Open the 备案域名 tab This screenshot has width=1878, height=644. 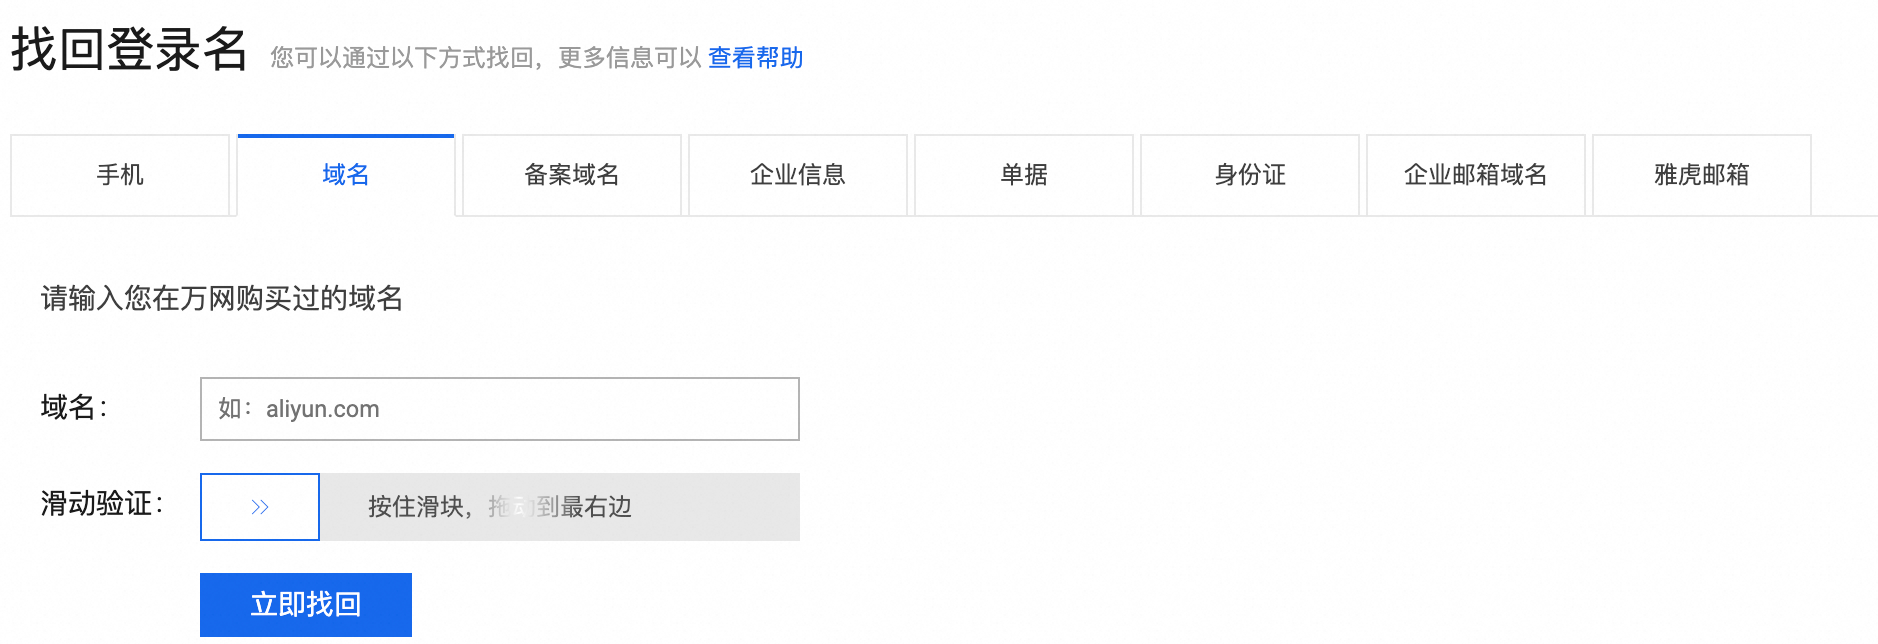[x=572, y=175]
